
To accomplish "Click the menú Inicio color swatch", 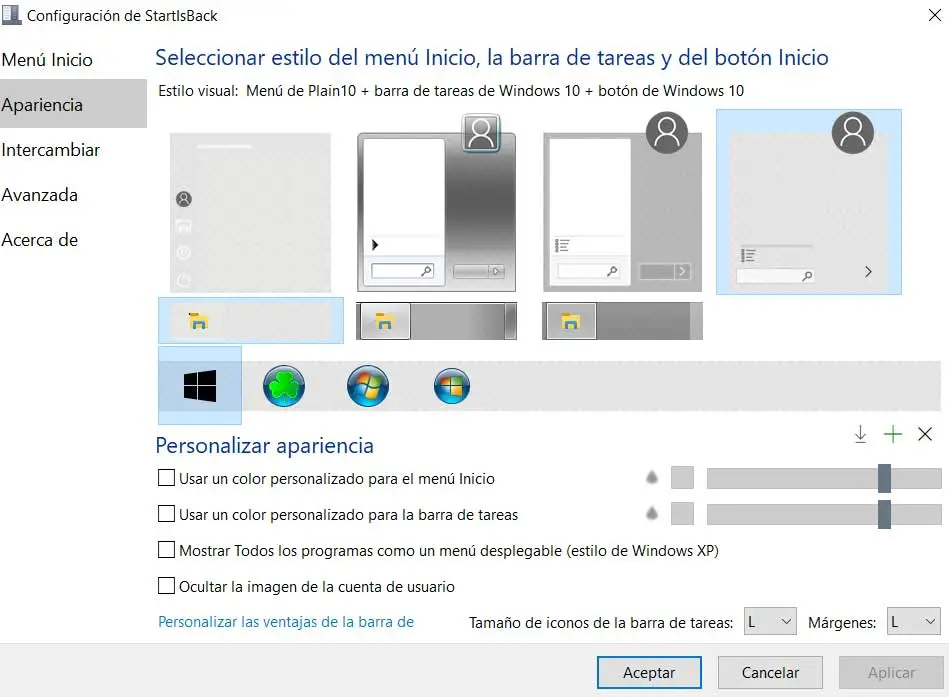I will coord(682,477).
